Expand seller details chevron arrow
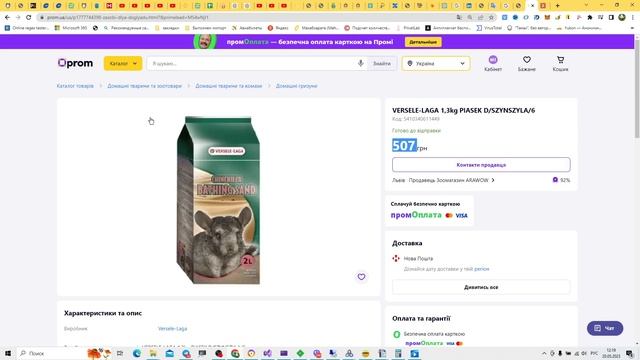 pos(493,180)
